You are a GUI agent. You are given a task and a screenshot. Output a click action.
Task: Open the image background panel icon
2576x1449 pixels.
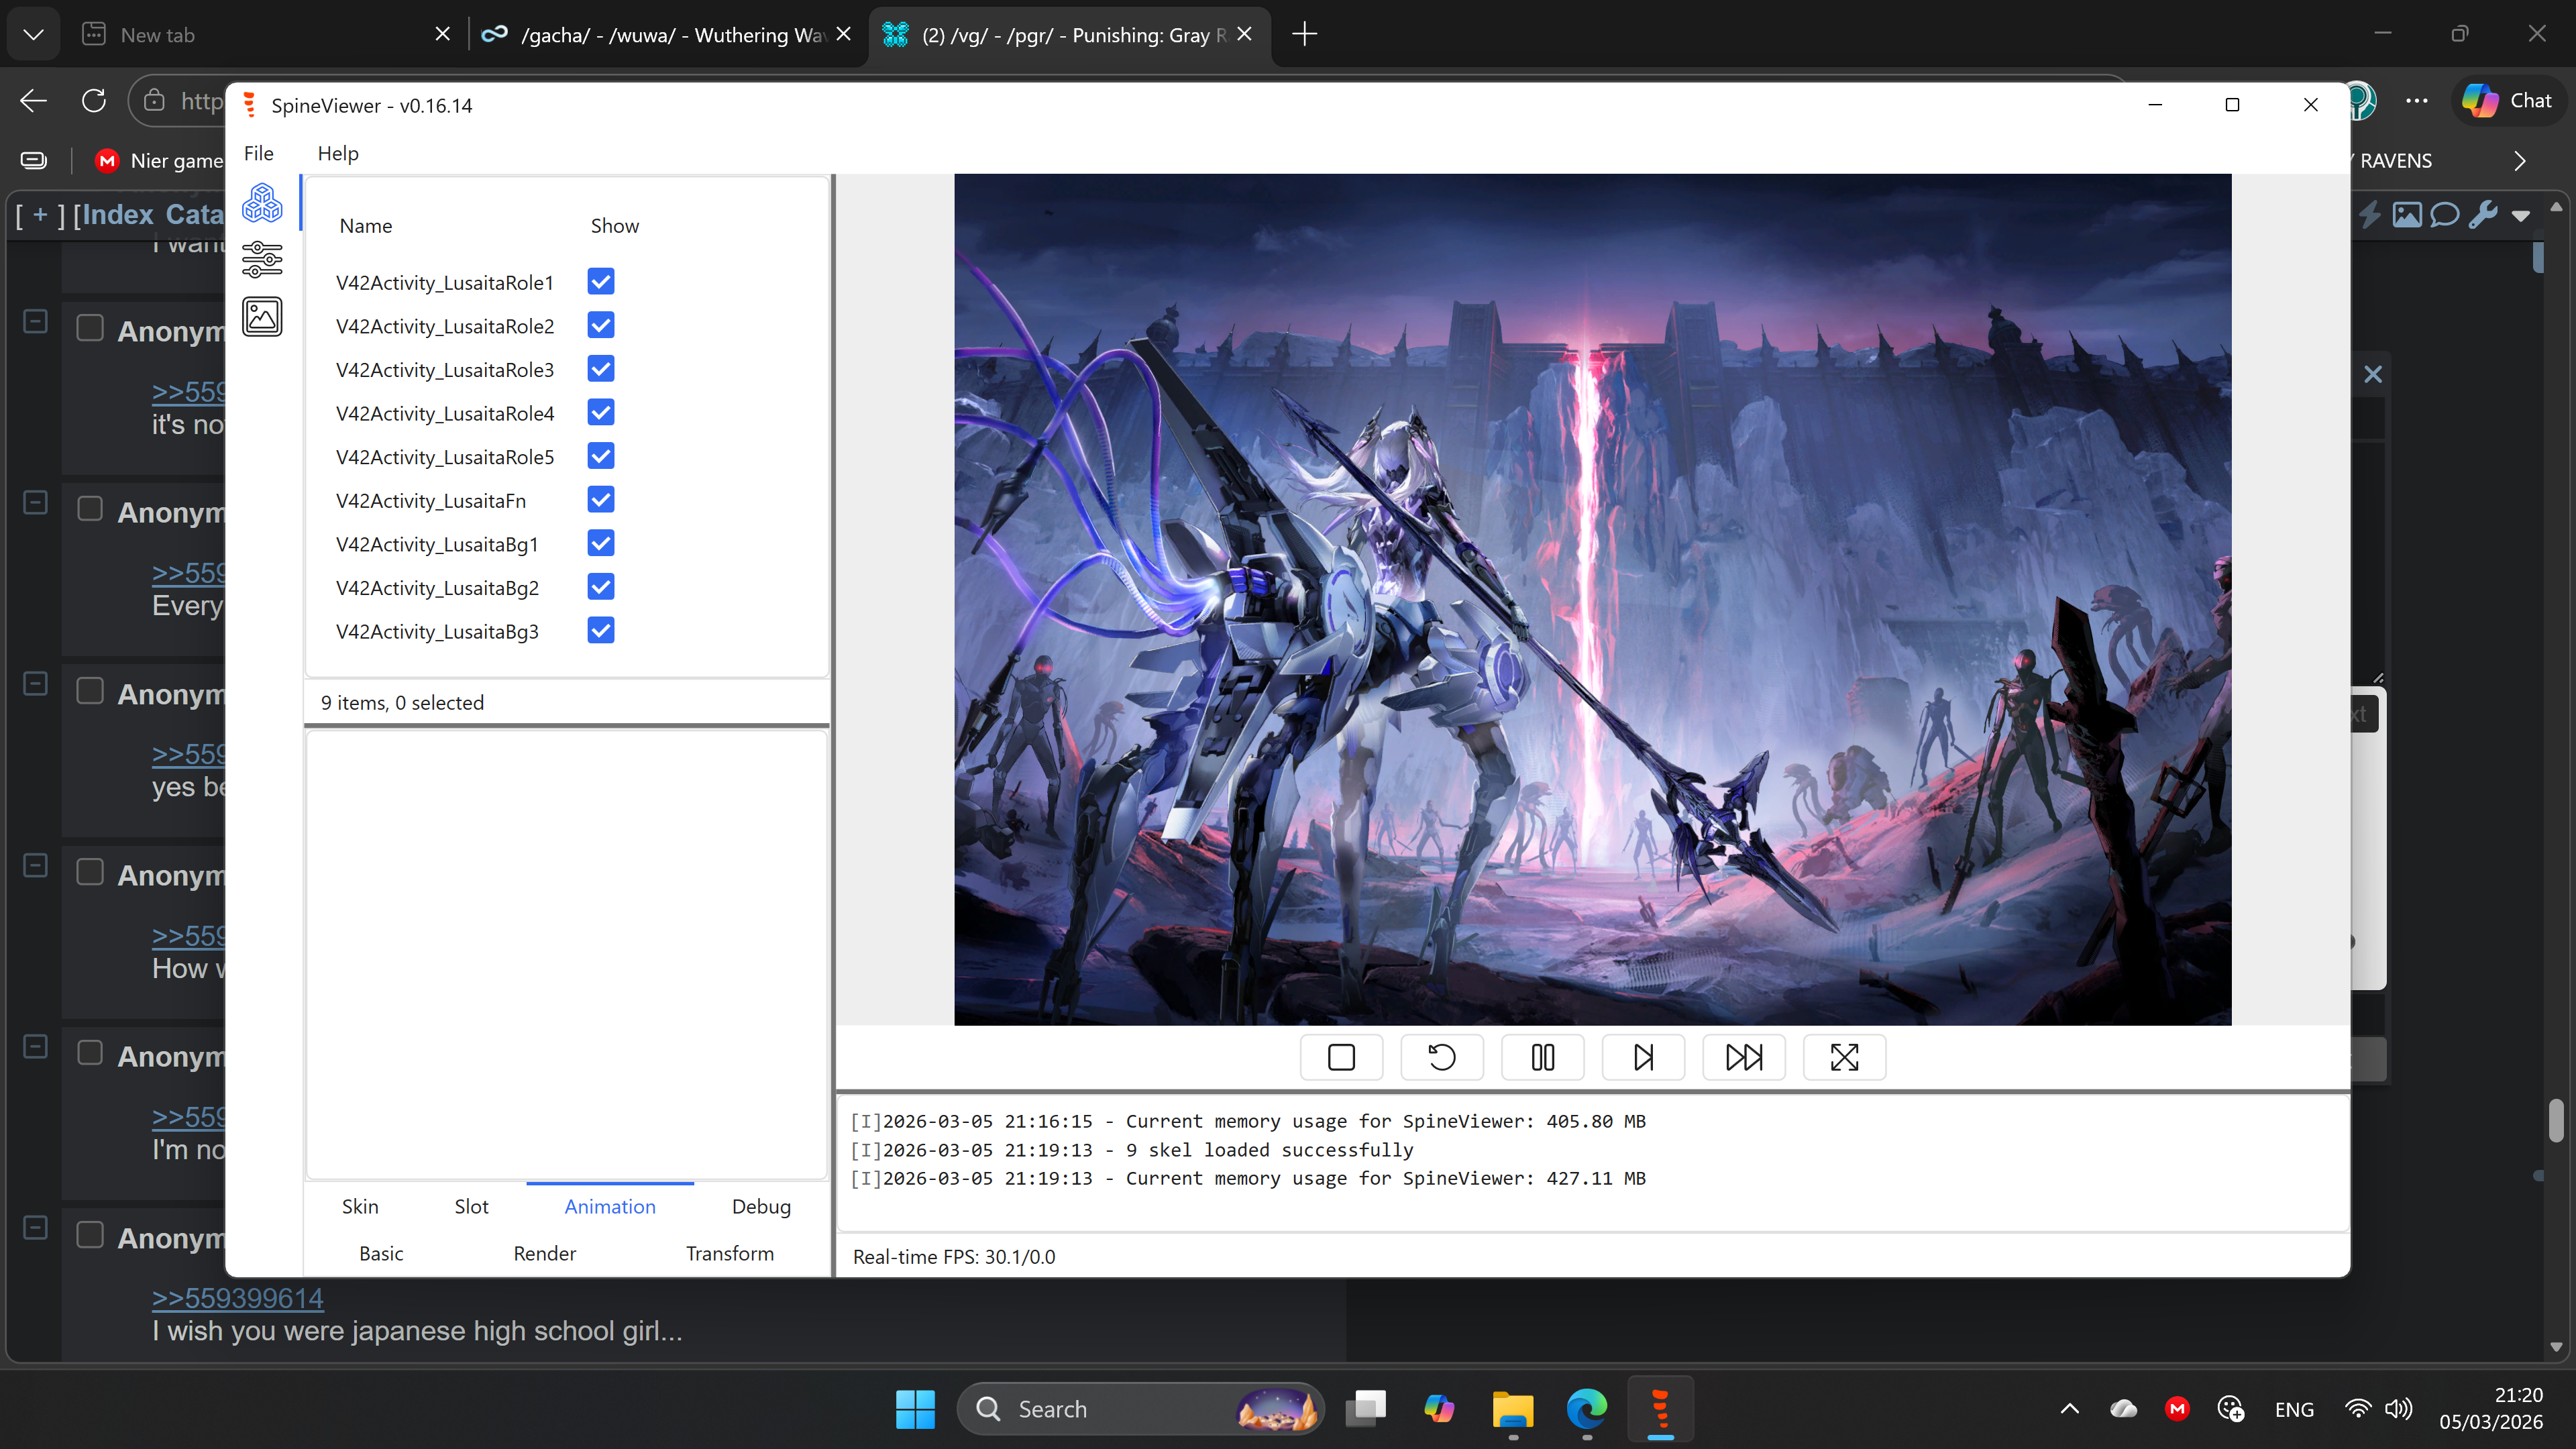[x=262, y=317]
